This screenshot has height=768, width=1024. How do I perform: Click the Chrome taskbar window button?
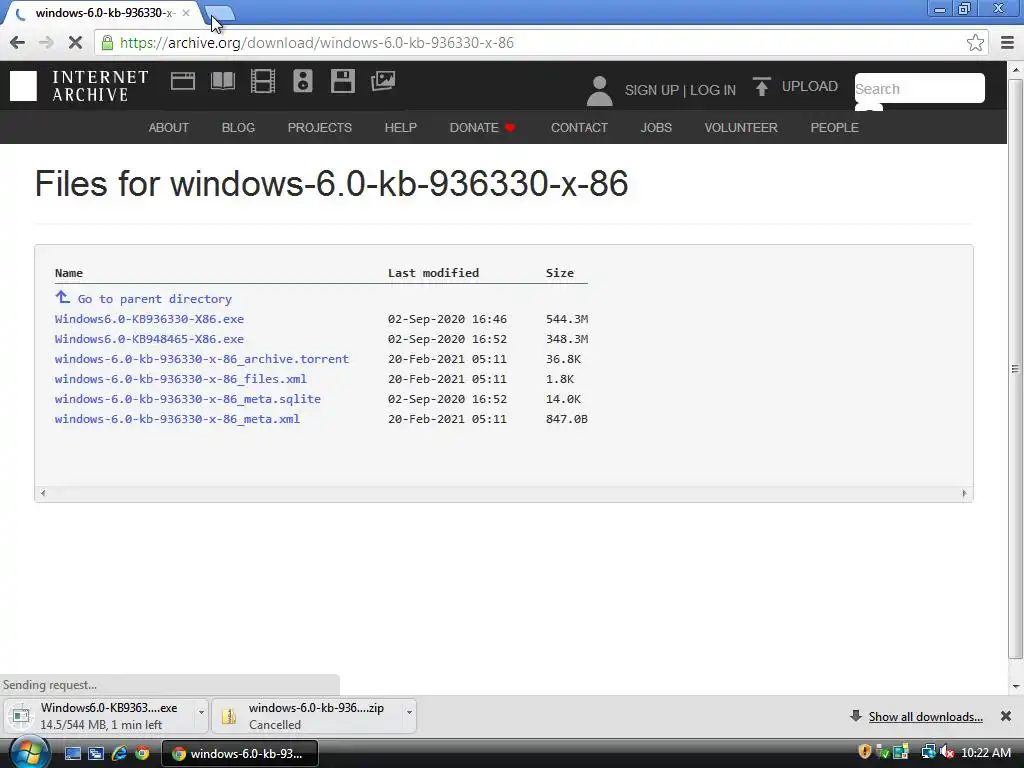(x=240, y=753)
